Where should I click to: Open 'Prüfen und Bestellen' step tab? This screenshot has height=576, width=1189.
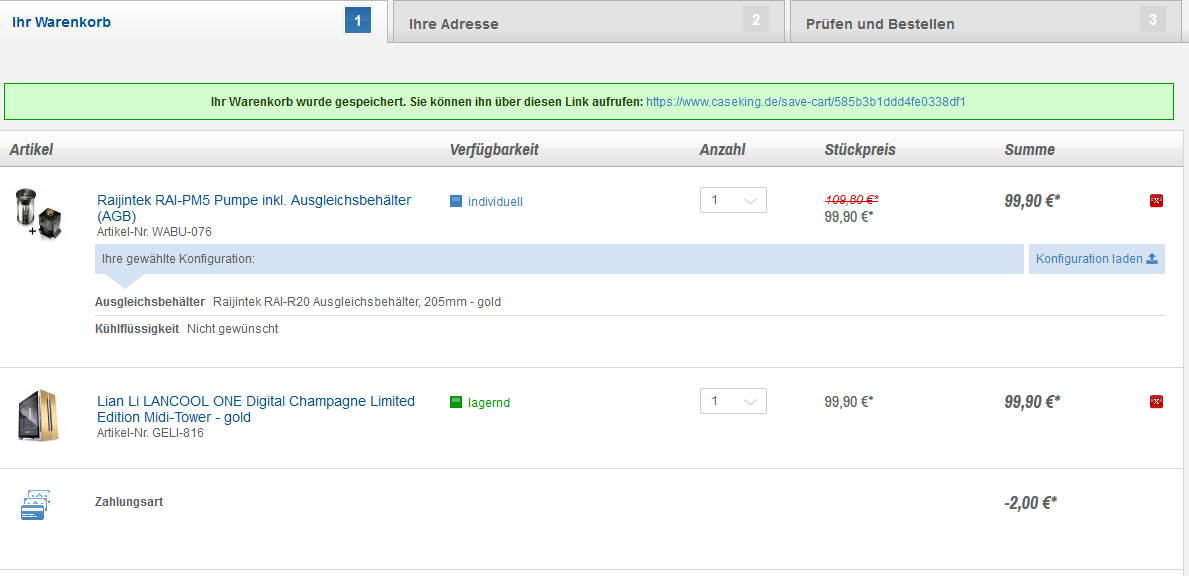[x=987, y=22]
